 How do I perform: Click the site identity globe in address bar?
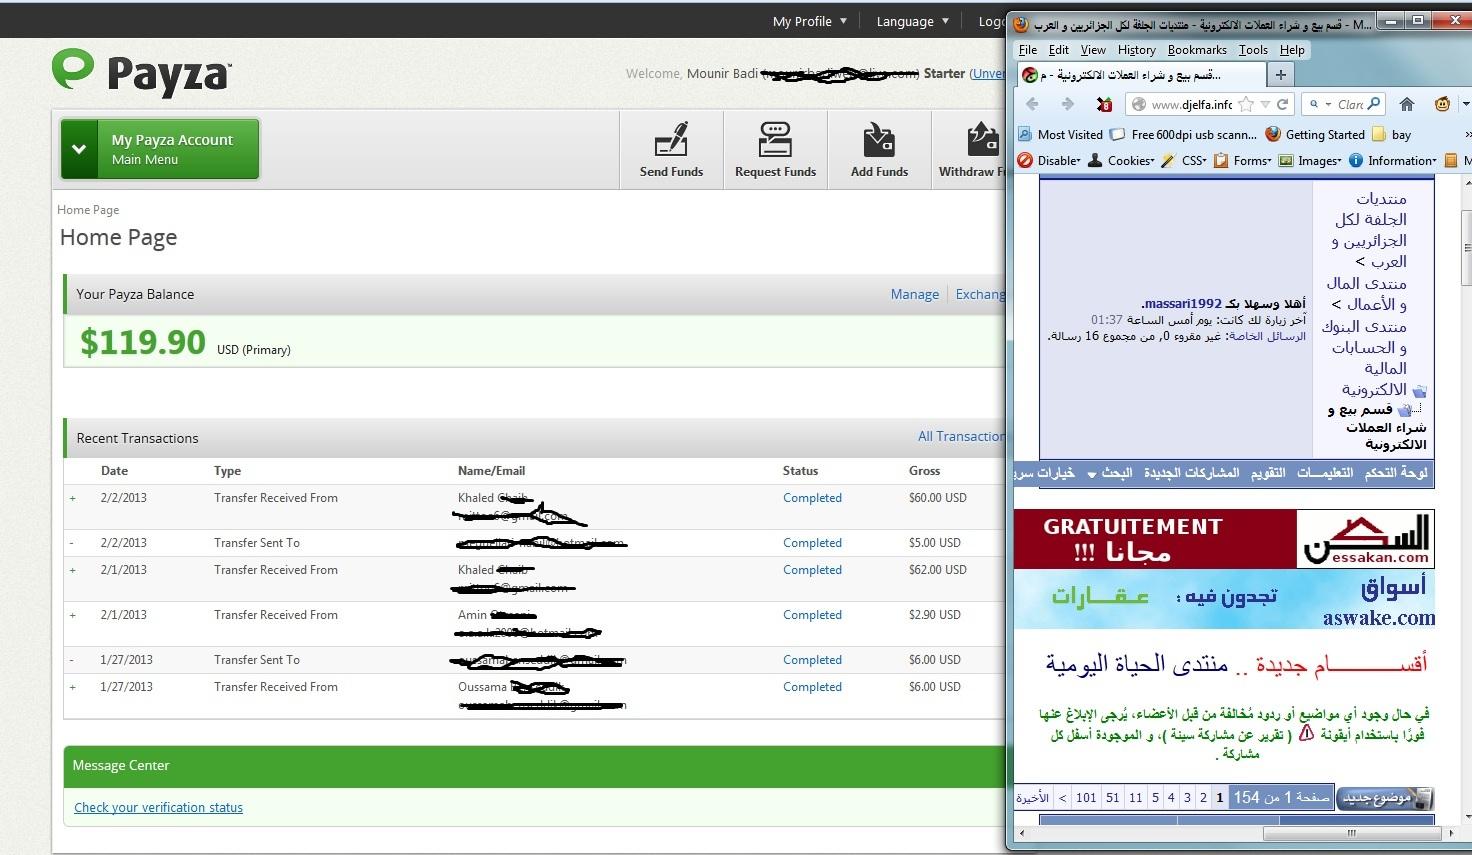pos(1137,104)
